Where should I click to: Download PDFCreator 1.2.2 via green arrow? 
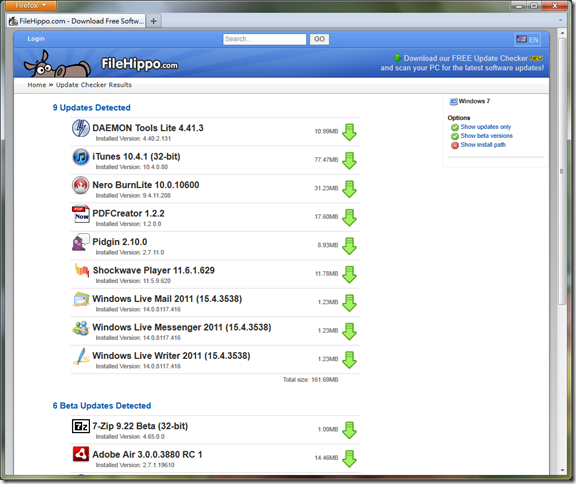[349, 217]
